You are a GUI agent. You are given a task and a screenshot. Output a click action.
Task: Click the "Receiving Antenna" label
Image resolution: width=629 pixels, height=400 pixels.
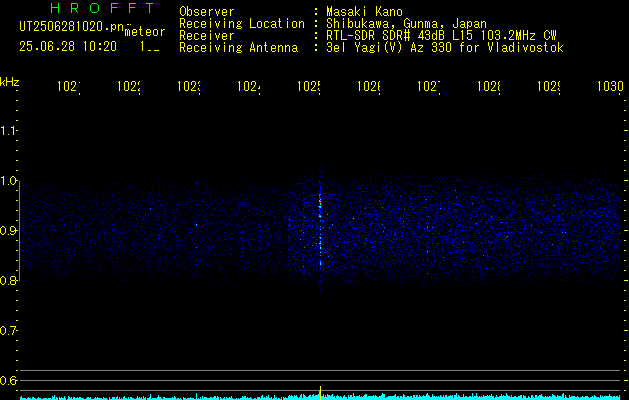click(x=238, y=48)
